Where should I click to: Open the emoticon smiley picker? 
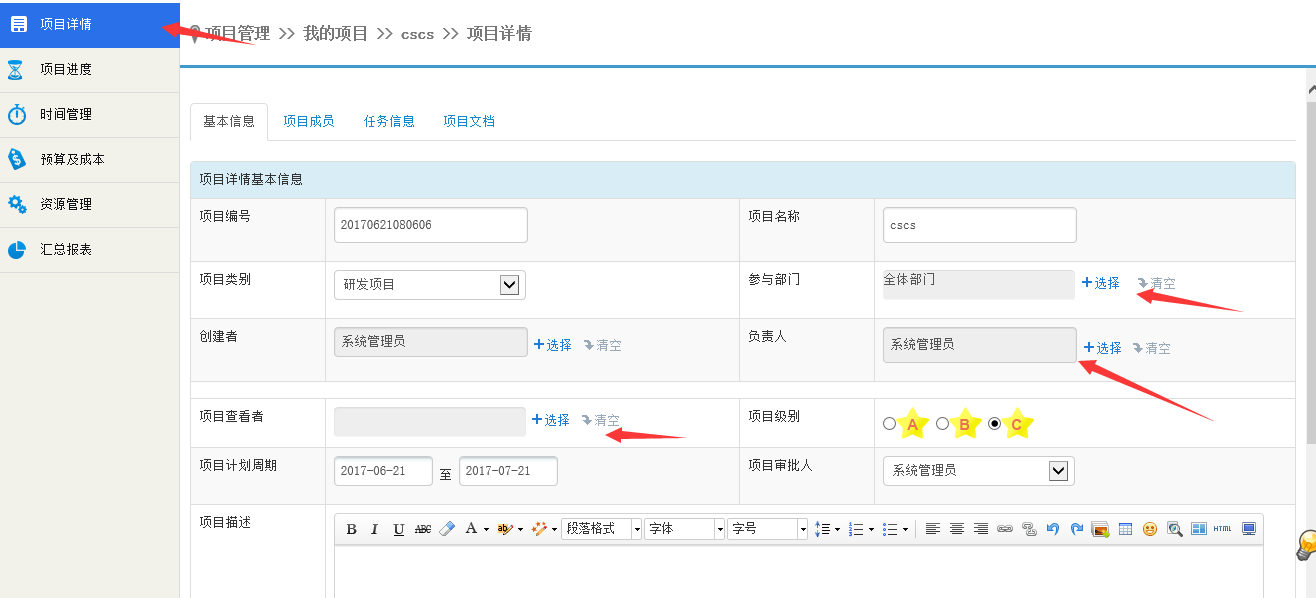tap(1150, 529)
